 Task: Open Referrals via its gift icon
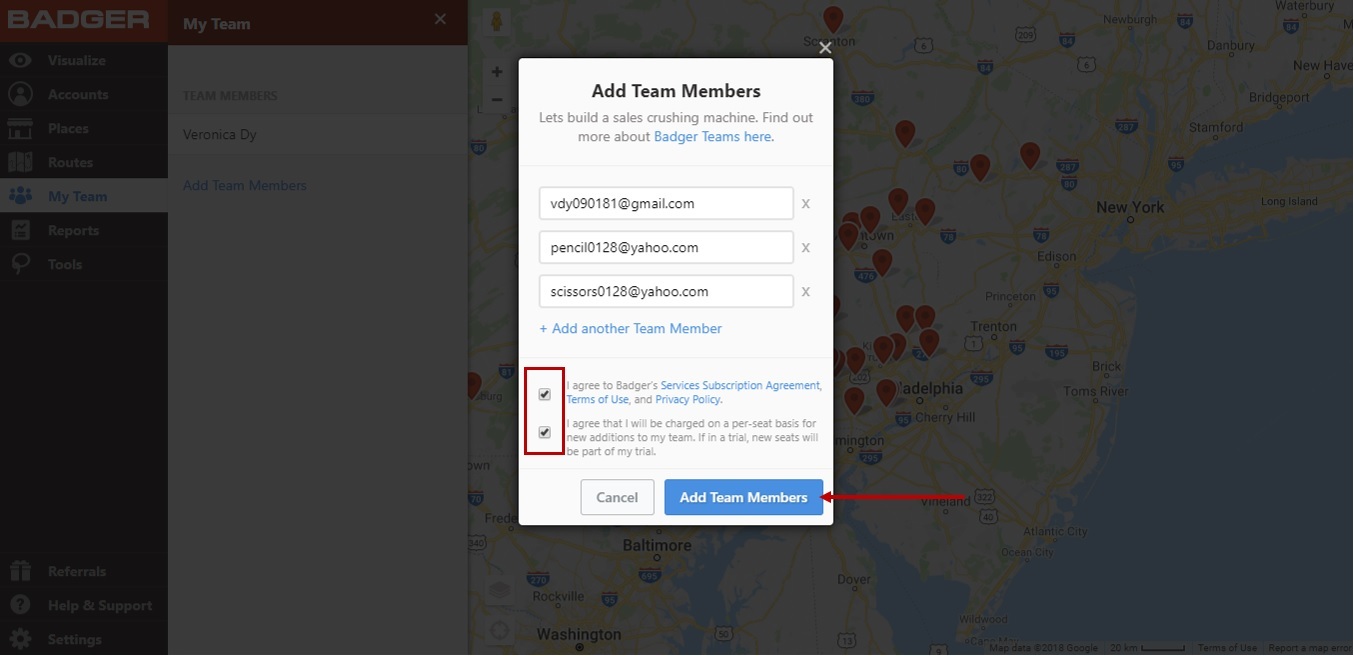coord(20,571)
